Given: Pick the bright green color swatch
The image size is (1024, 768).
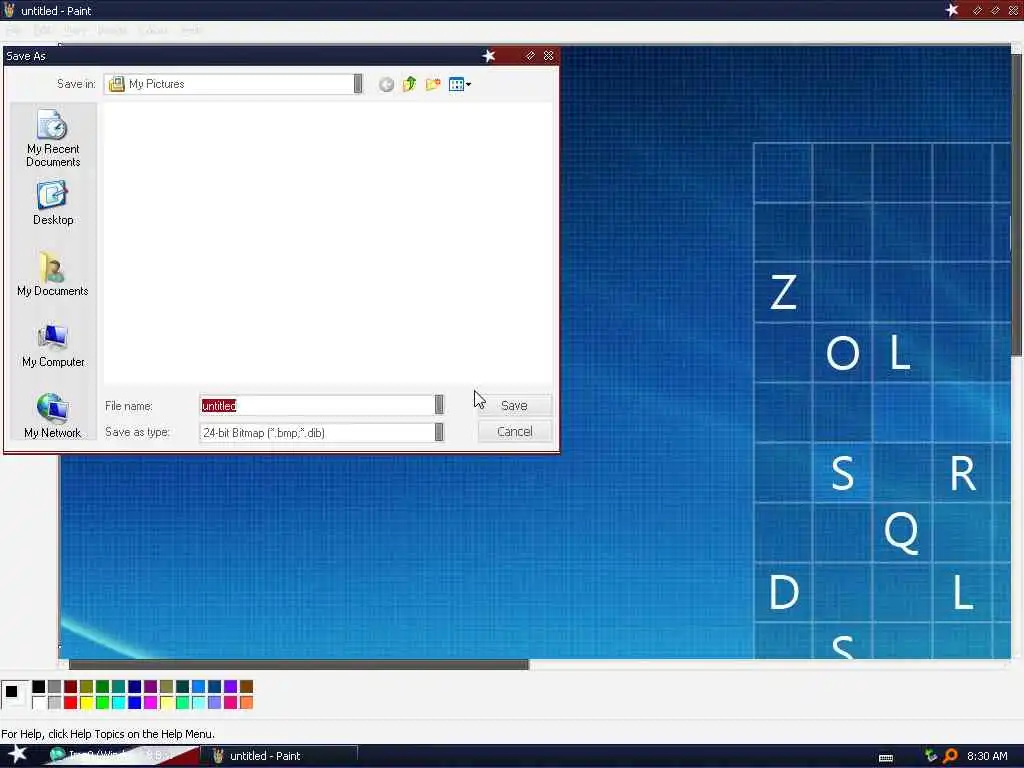Looking at the screenshot, I should tap(103, 703).
